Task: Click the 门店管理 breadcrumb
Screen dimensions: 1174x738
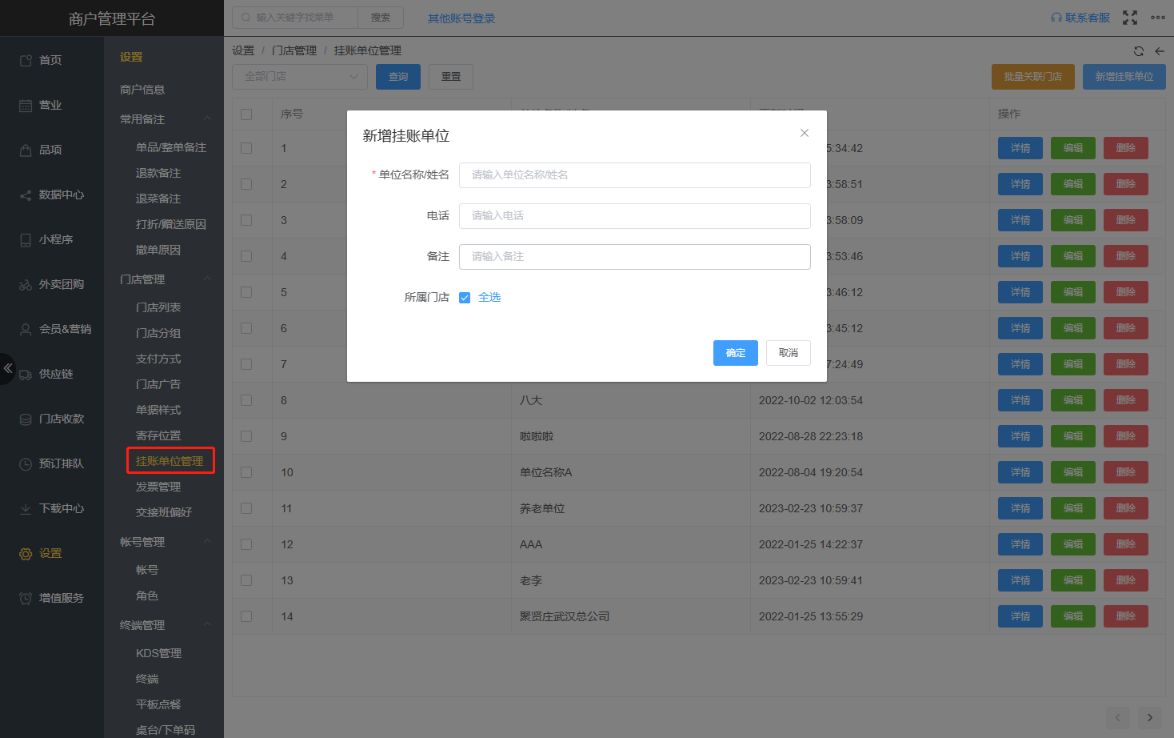Action: 294,50
